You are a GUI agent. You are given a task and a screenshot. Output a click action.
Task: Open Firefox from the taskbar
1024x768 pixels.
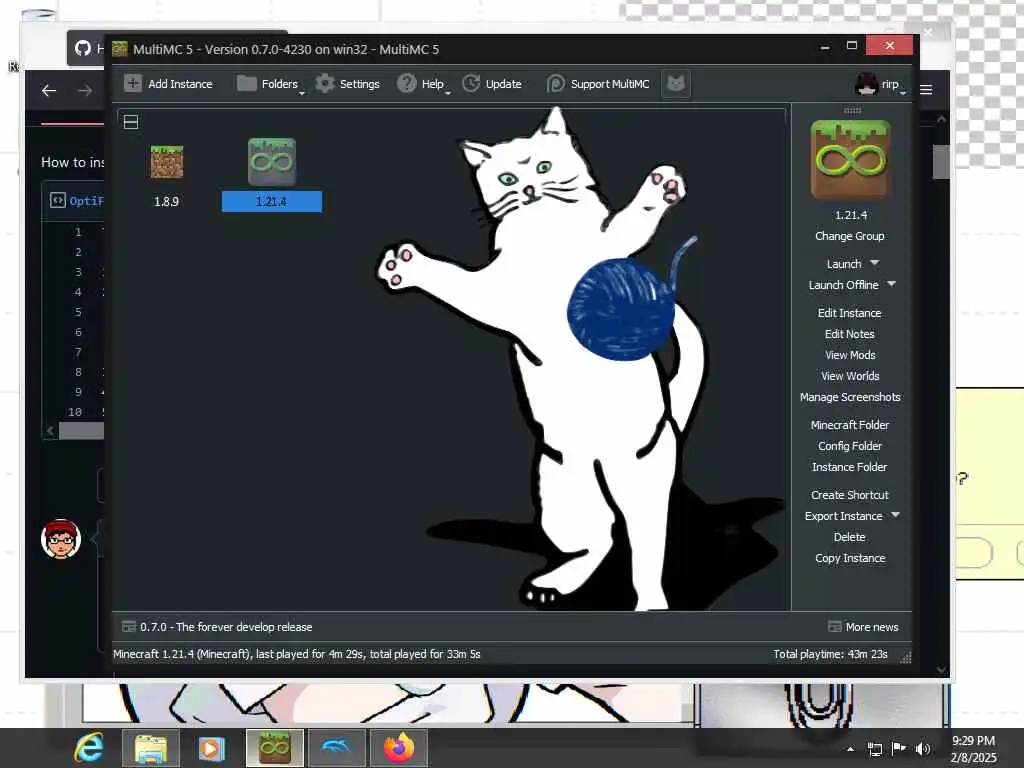coord(399,748)
